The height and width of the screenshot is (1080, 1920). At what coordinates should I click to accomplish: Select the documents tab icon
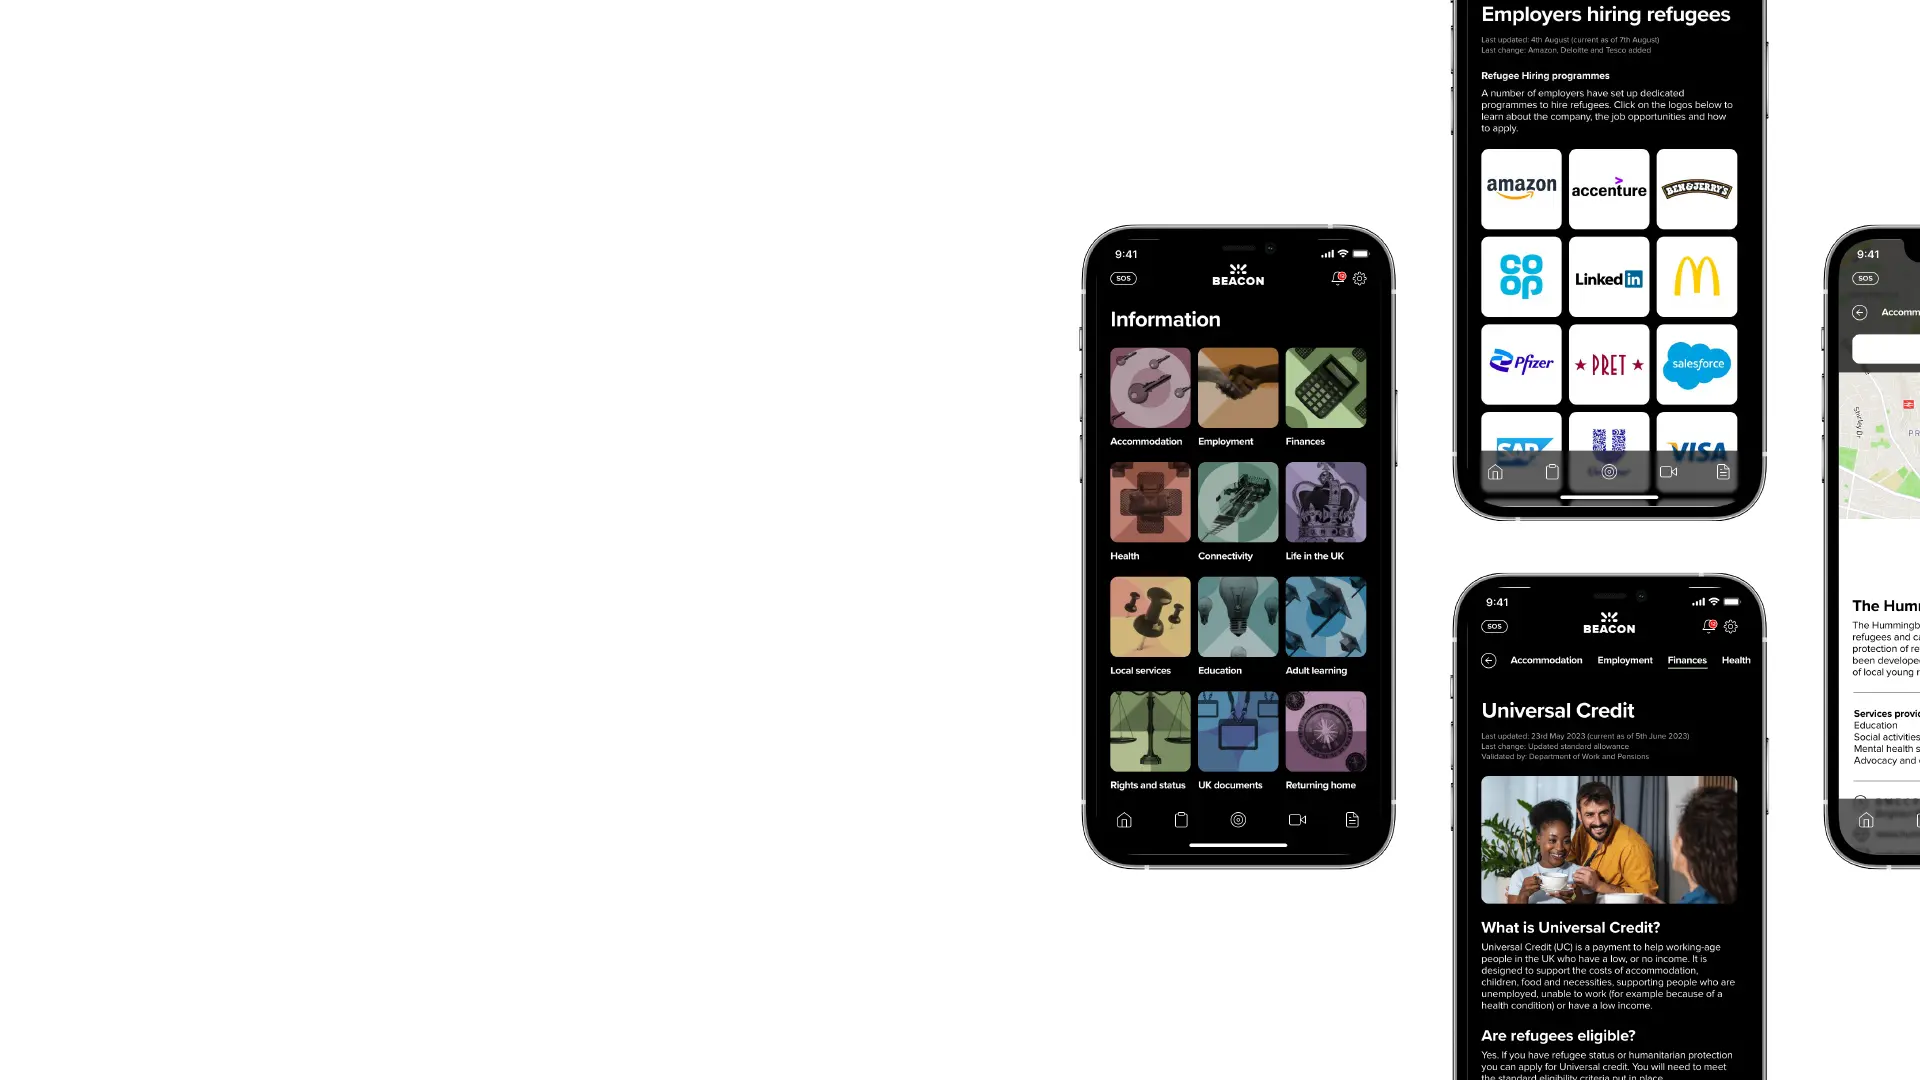tap(1350, 820)
